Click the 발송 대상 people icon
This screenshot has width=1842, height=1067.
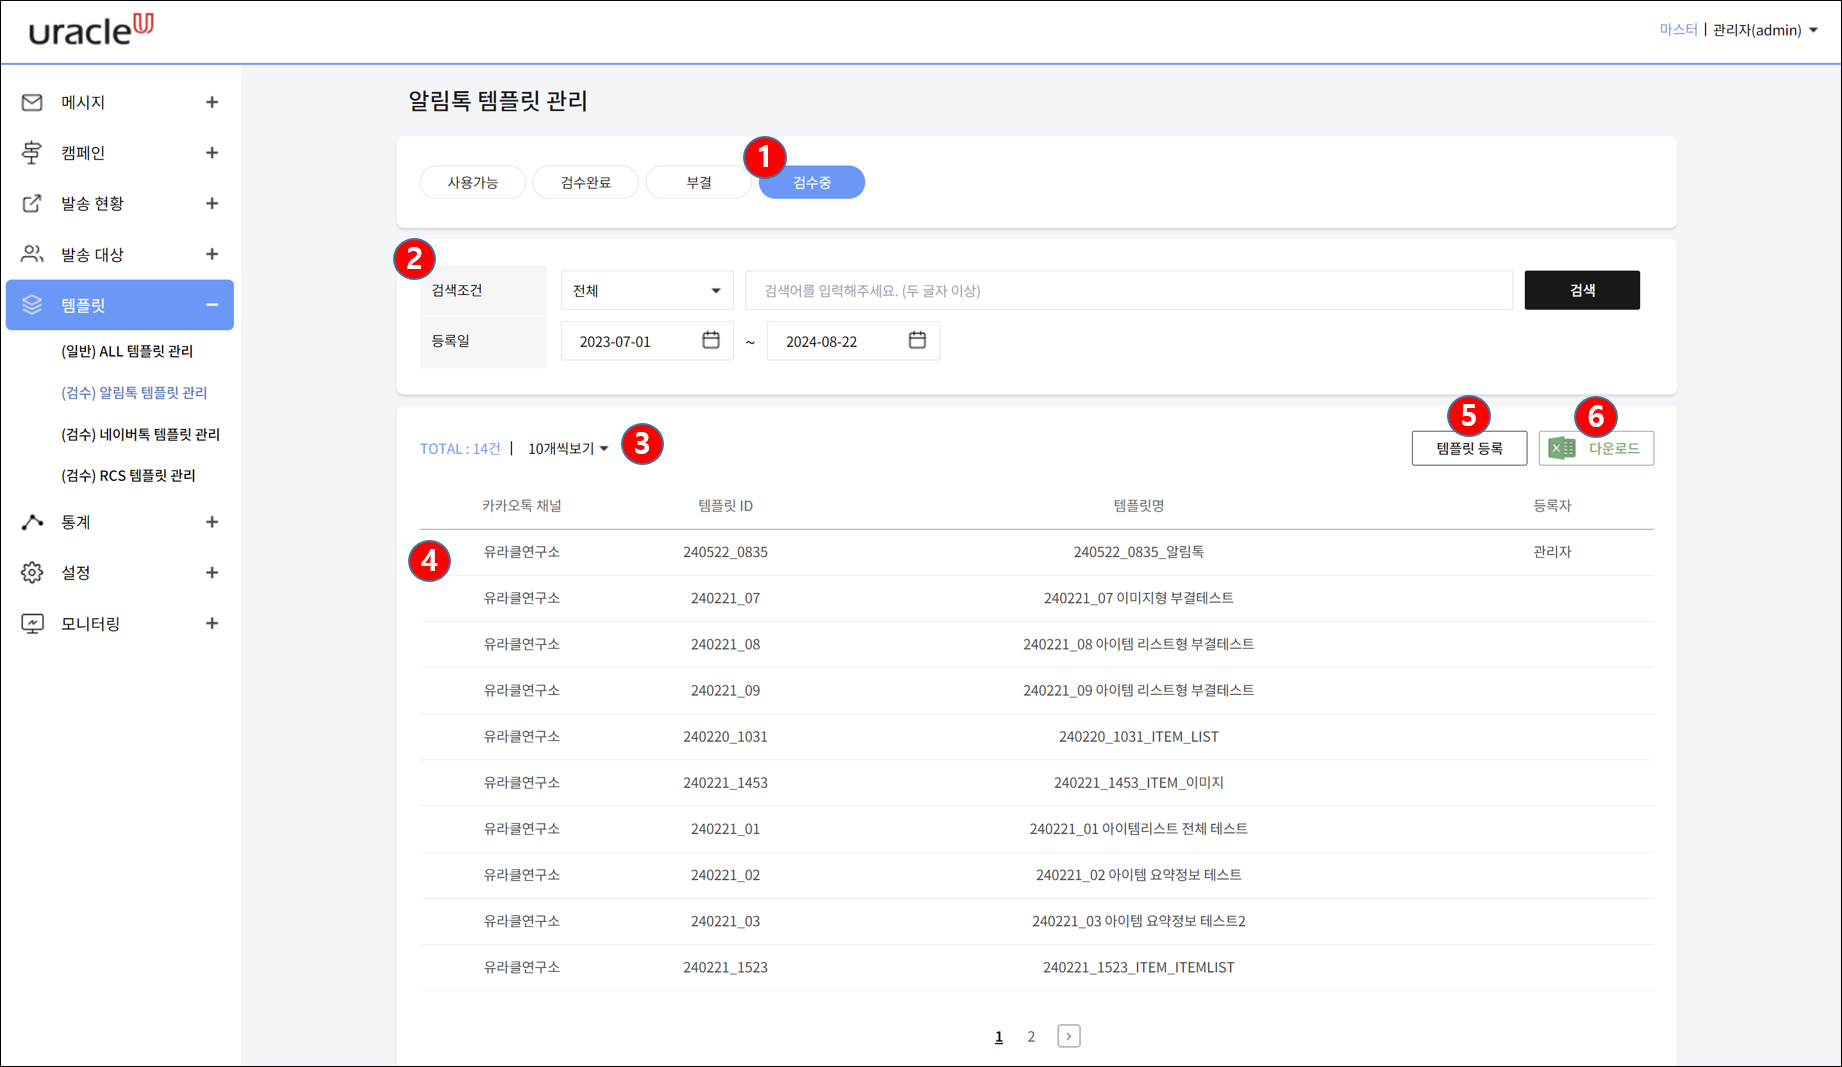[x=32, y=254]
